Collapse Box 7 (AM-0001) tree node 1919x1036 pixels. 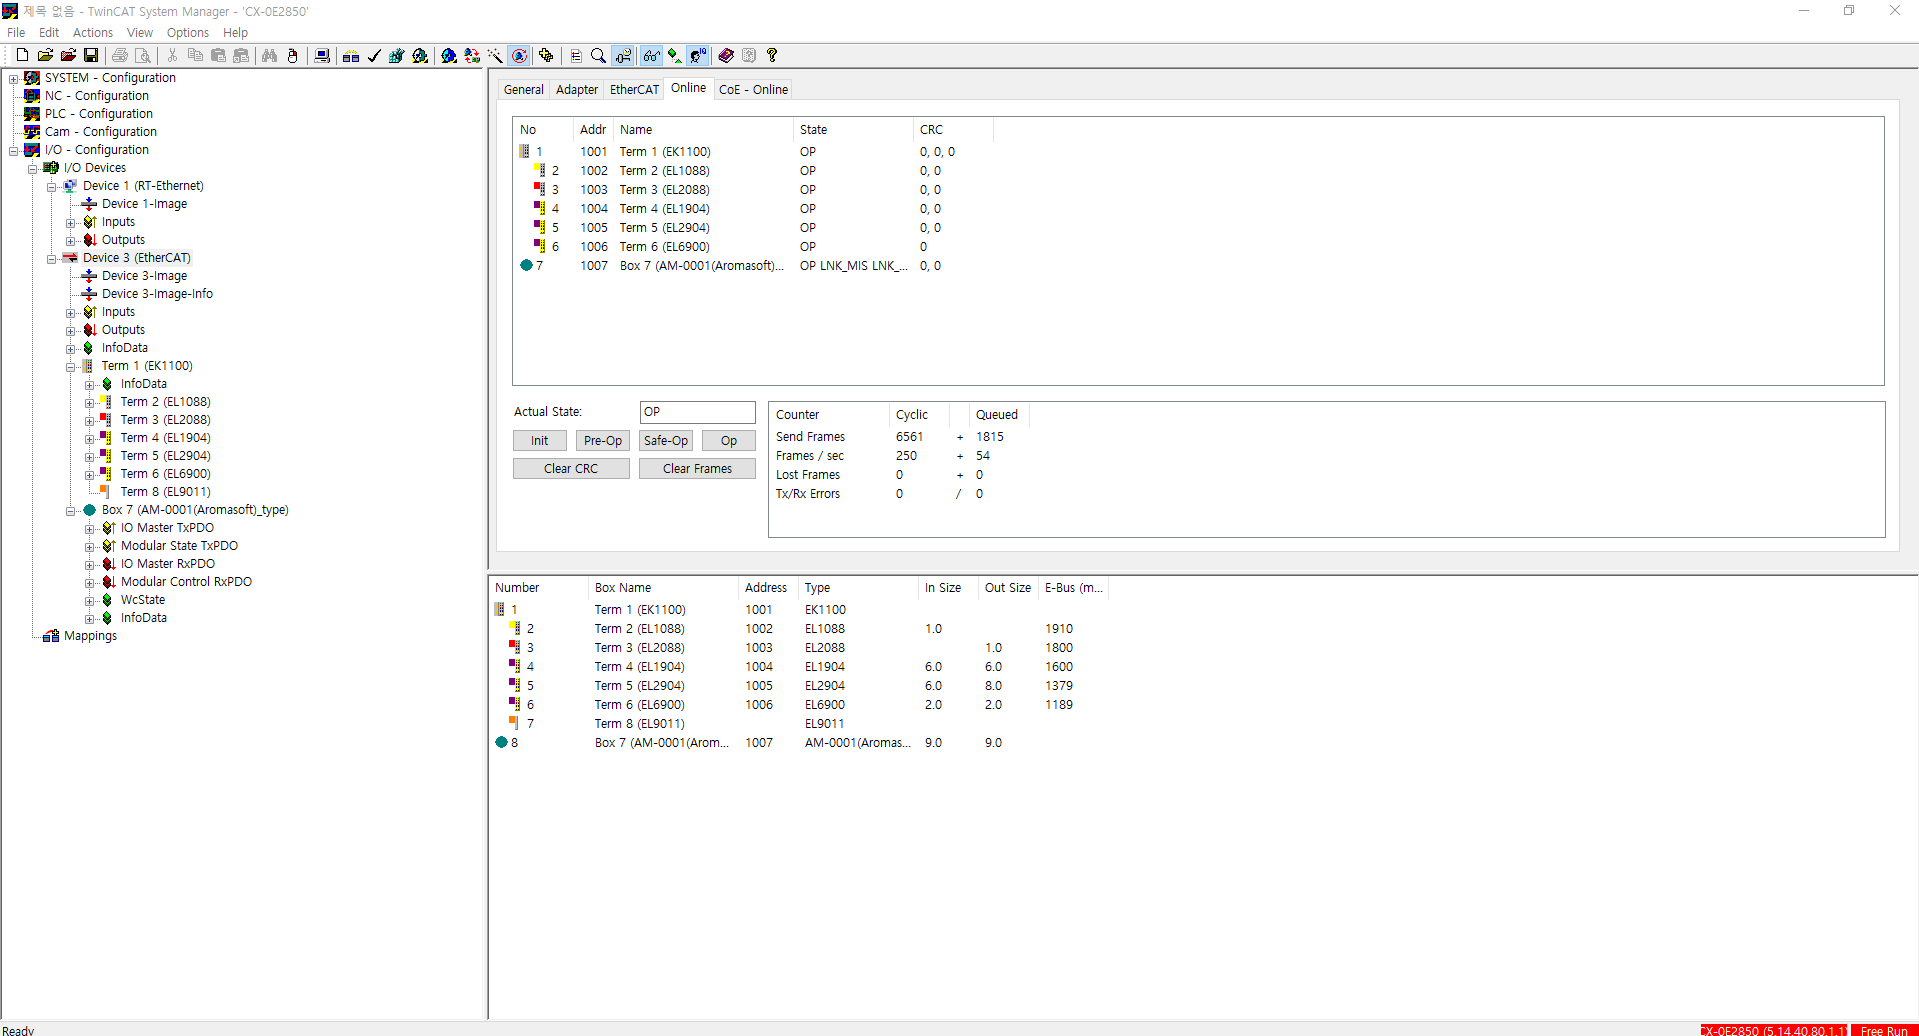[70, 511]
